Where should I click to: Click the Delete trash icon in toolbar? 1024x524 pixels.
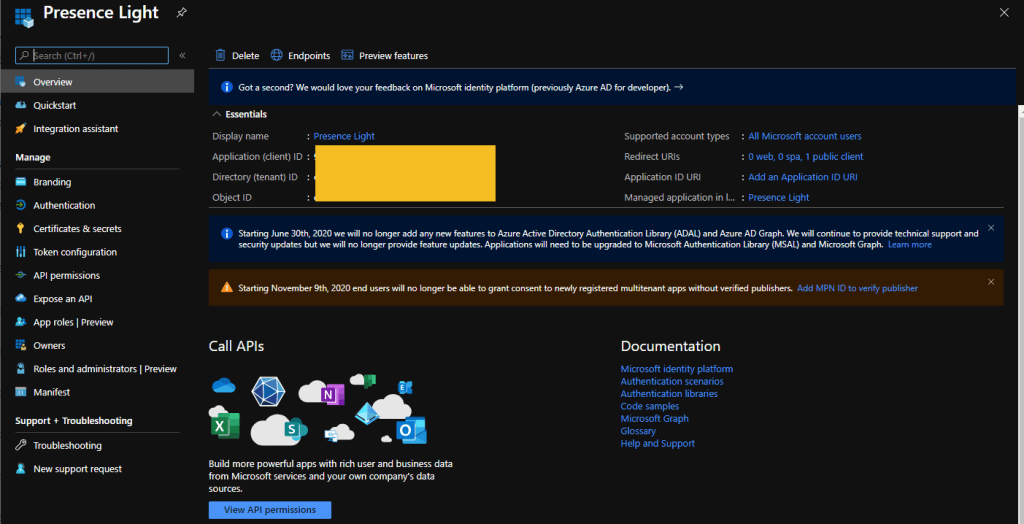pos(220,56)
